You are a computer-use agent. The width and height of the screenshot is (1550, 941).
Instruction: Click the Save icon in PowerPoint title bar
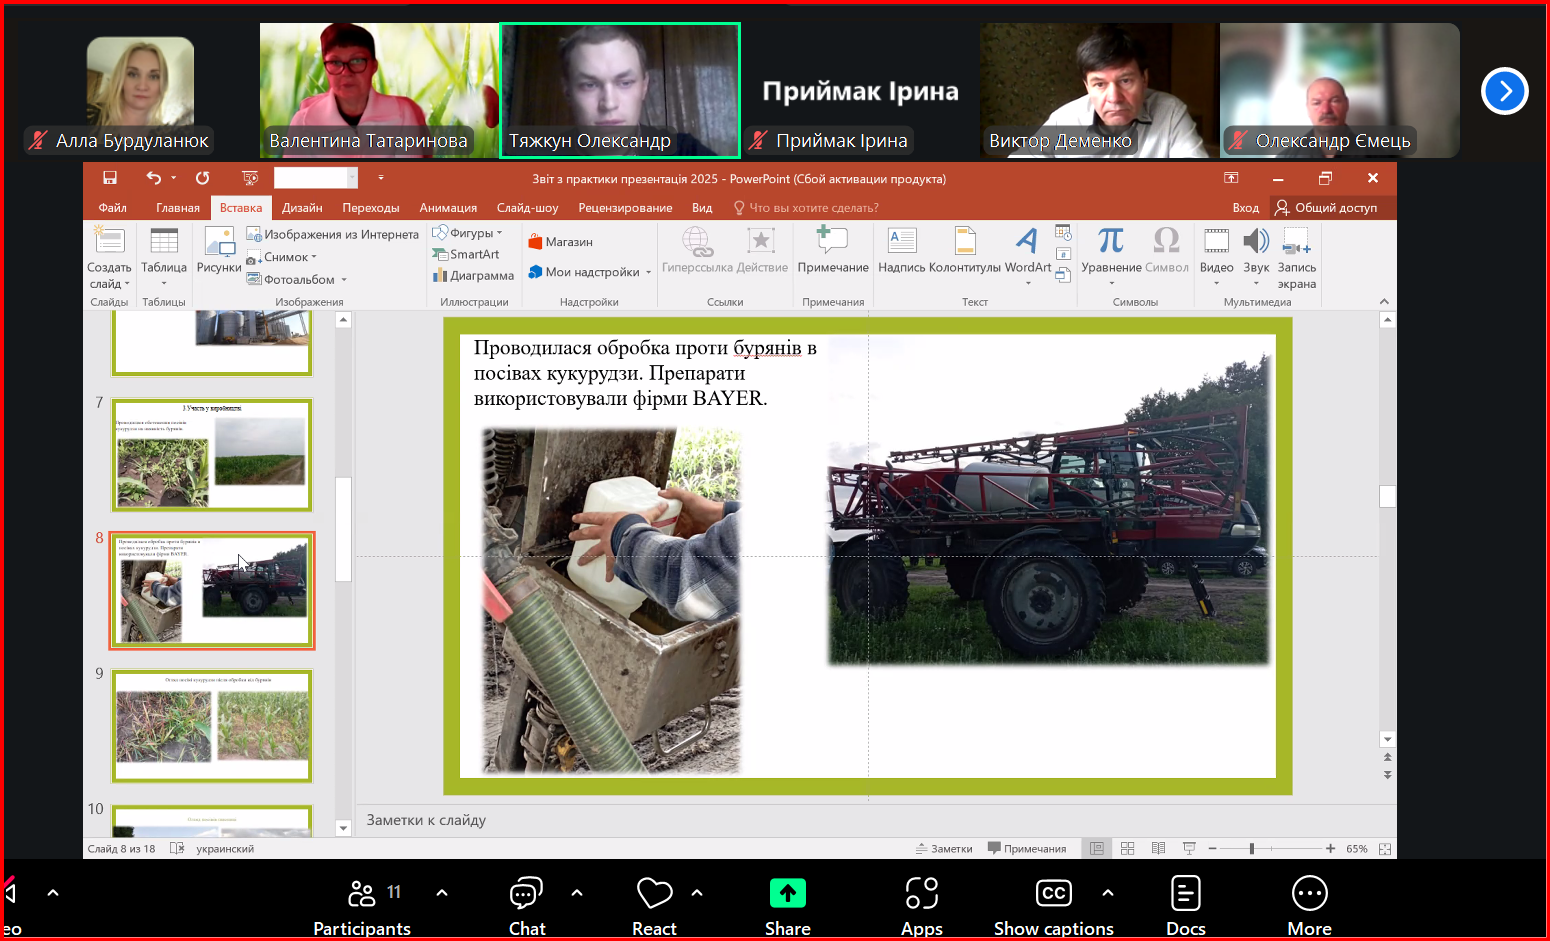tap(110, 178)
